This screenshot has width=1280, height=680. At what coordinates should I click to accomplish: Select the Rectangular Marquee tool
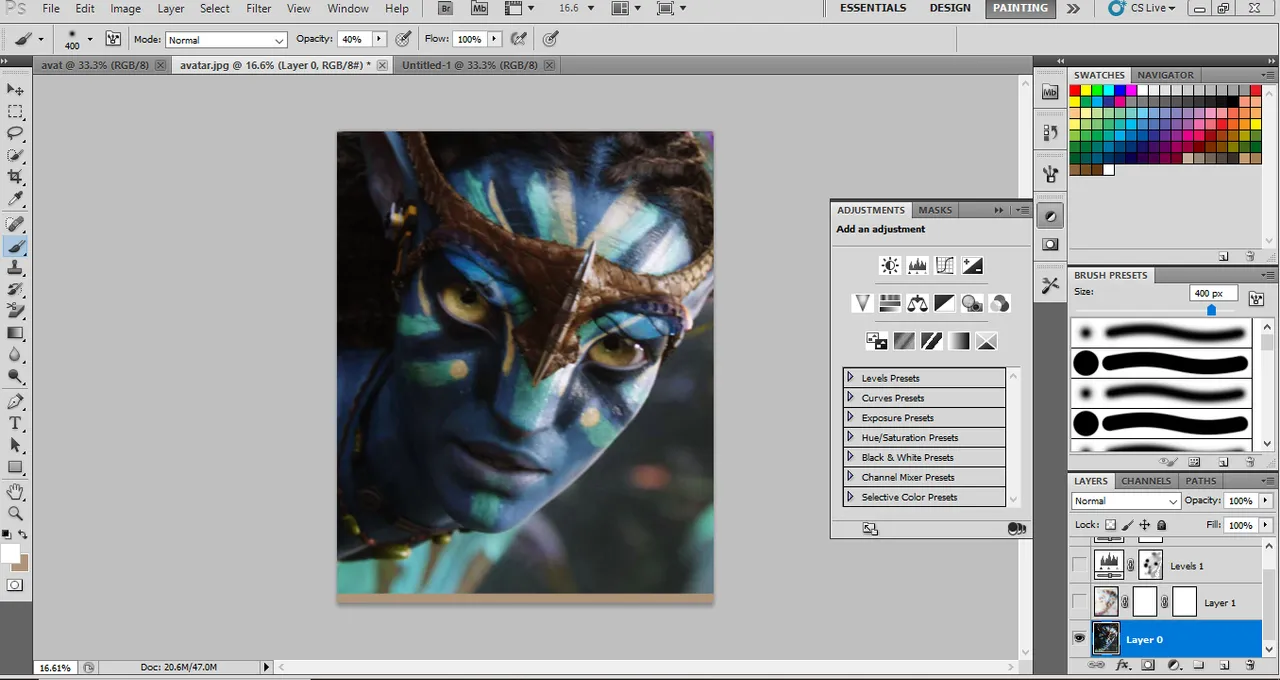point(16,111)
